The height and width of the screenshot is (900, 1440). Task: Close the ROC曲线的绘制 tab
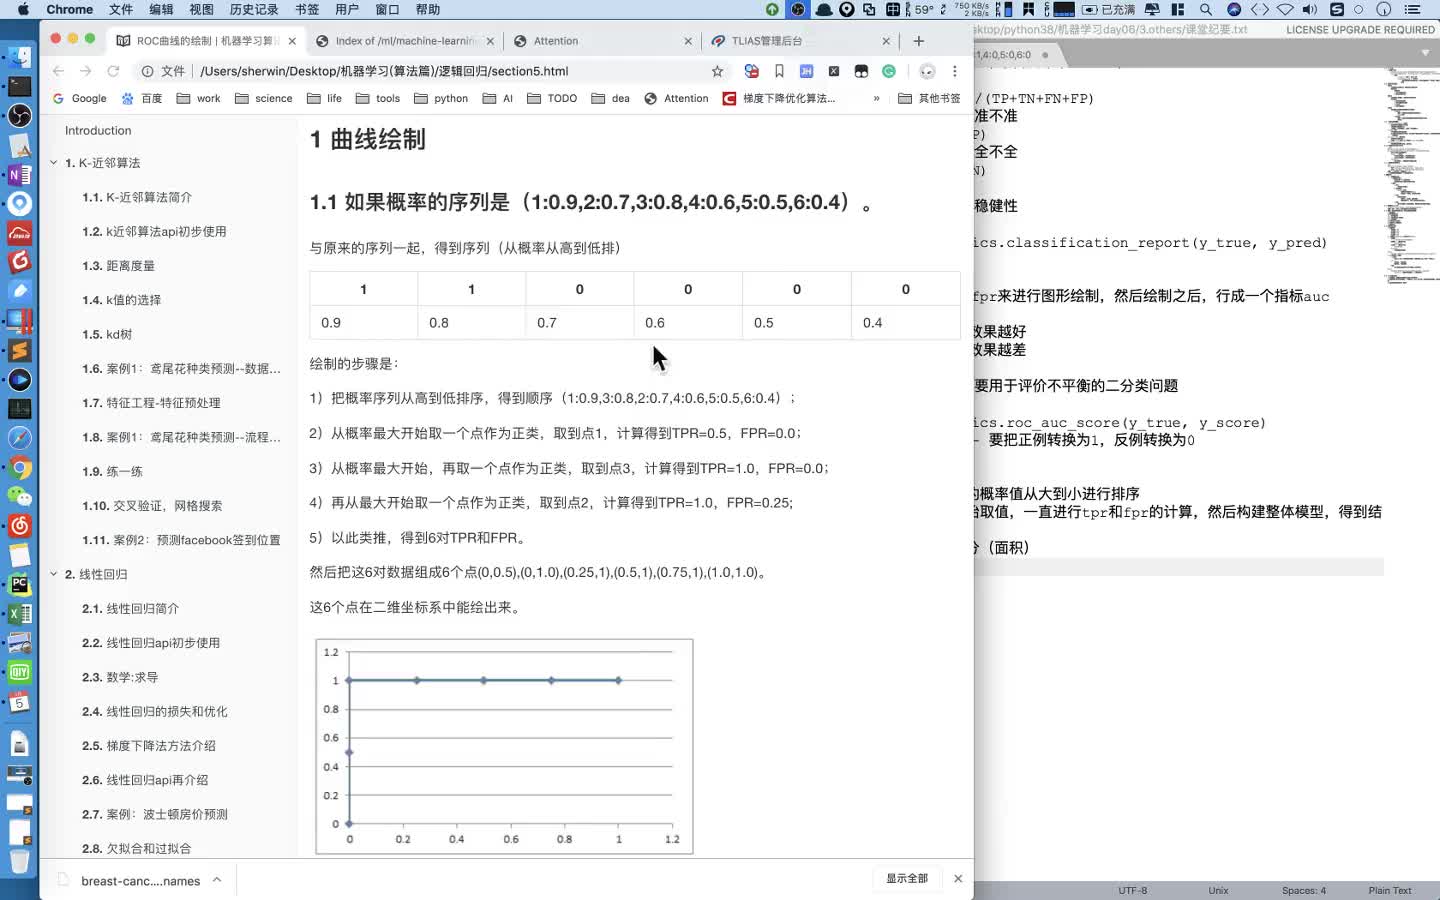pyautogui.click(x=292, y=41)
